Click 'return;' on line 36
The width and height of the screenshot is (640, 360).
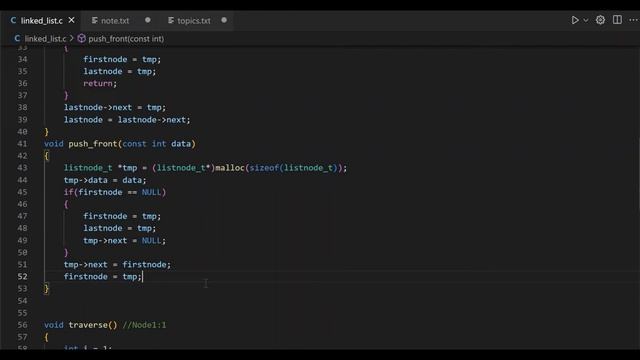pyautogui.click(x=100, y=83)
